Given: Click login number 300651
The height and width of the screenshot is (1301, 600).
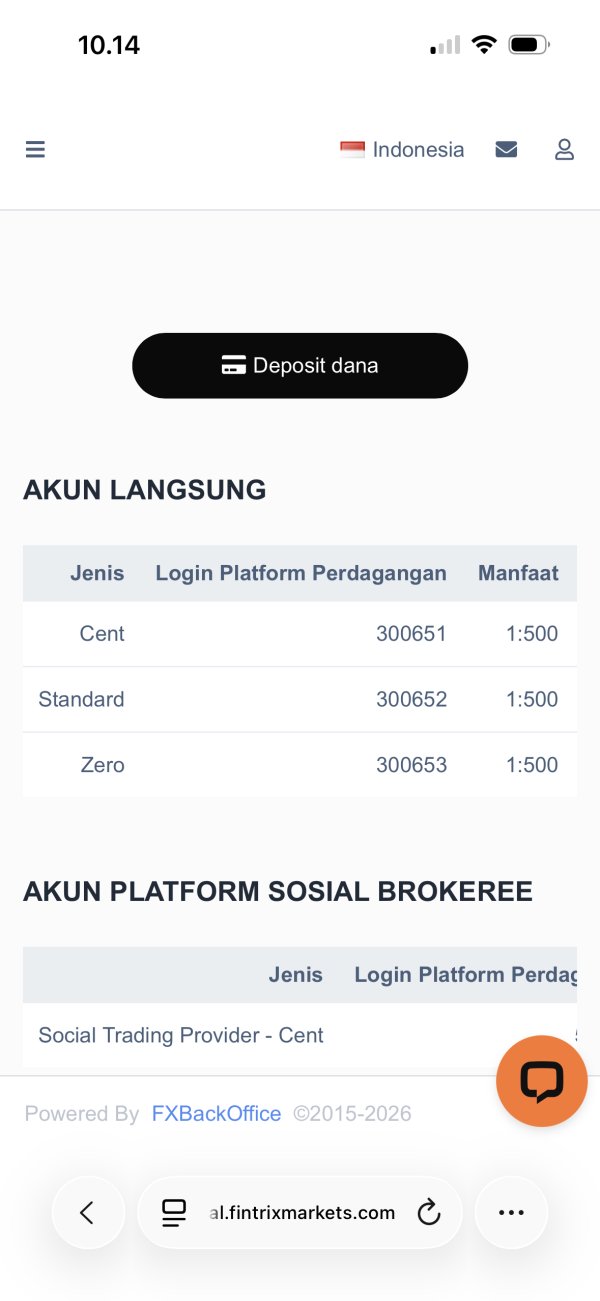Looking at the screenshot, I should pyautogui.click(x=411, y=634).
